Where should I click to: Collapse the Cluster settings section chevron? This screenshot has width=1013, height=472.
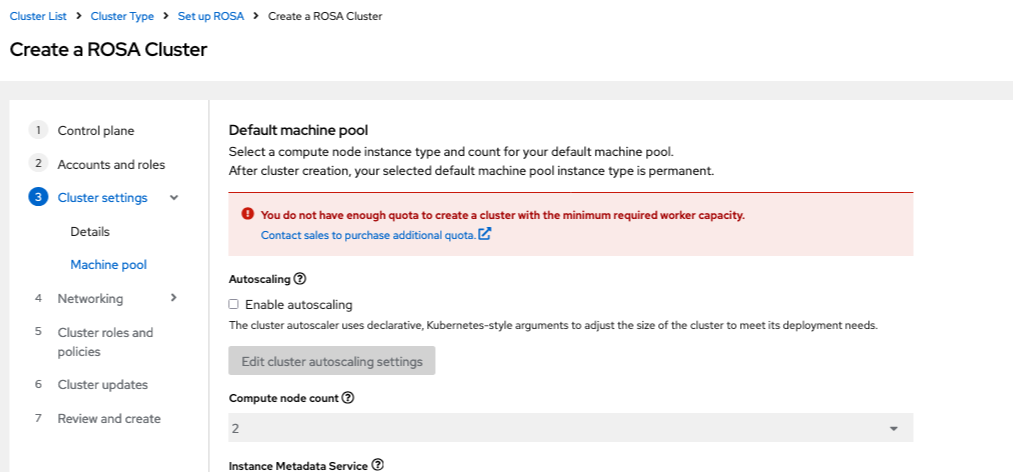174,198
